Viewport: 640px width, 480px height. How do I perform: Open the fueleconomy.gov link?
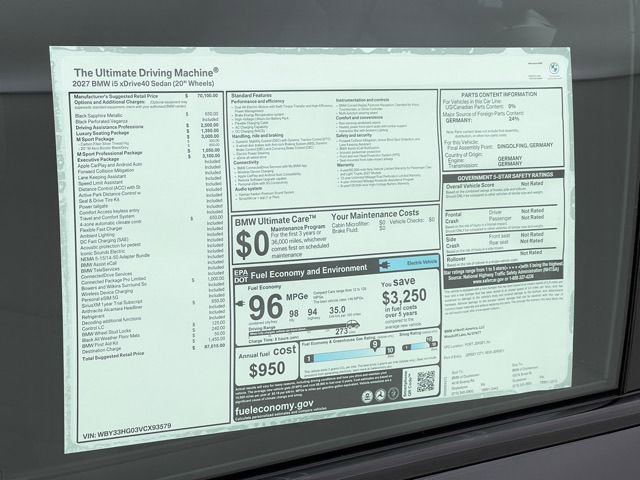click(x=274, y=406)
